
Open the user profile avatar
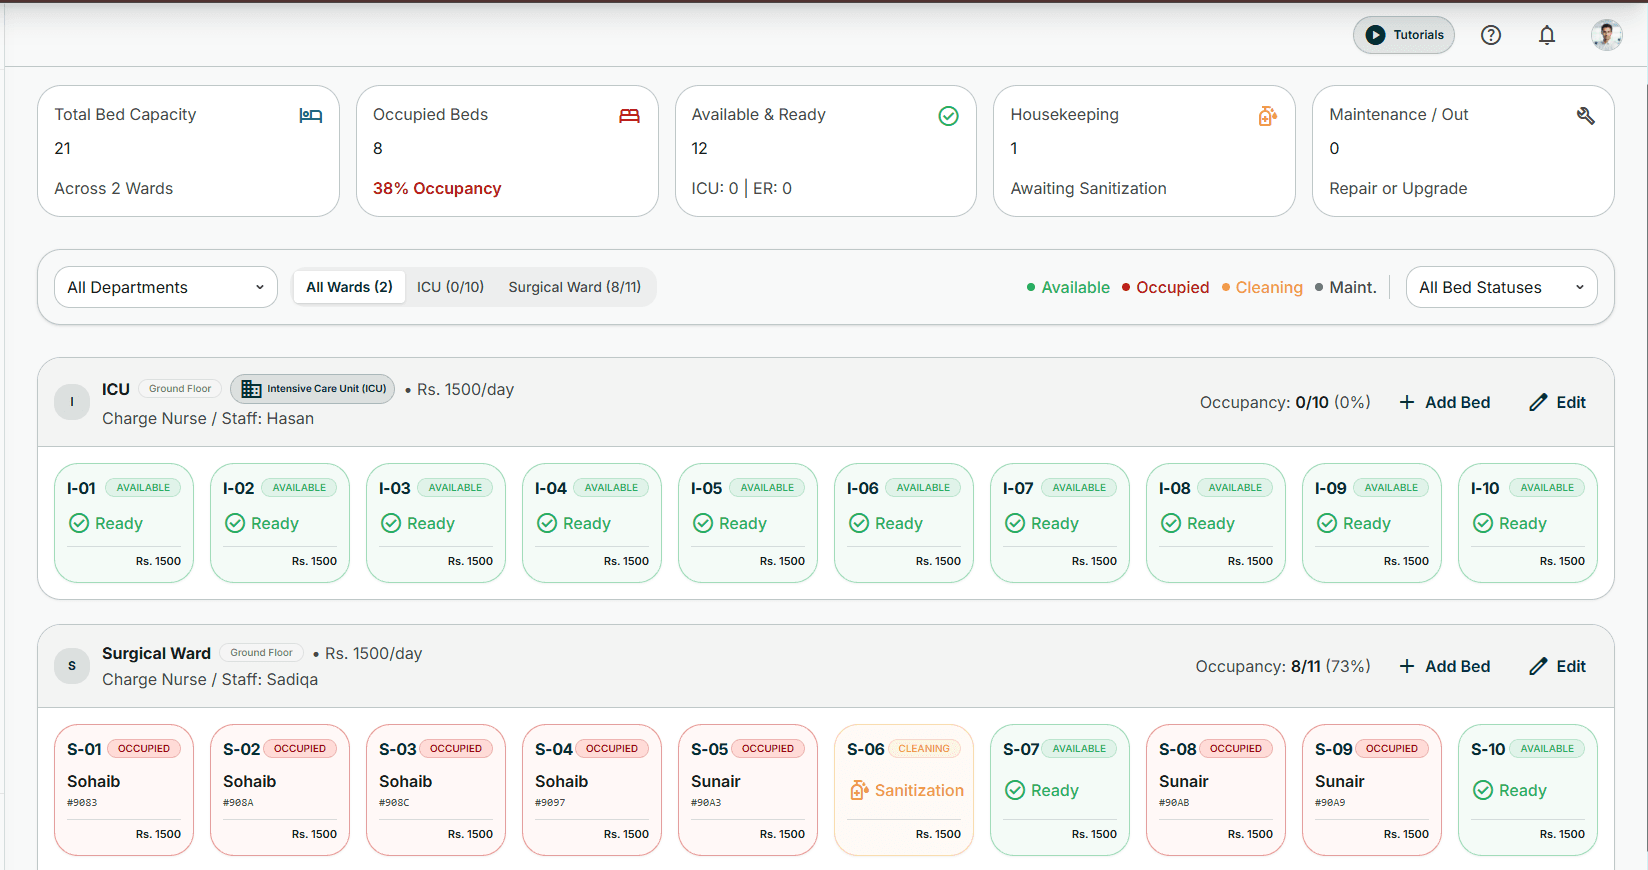pyautogui.click(x=1607, y=35)
